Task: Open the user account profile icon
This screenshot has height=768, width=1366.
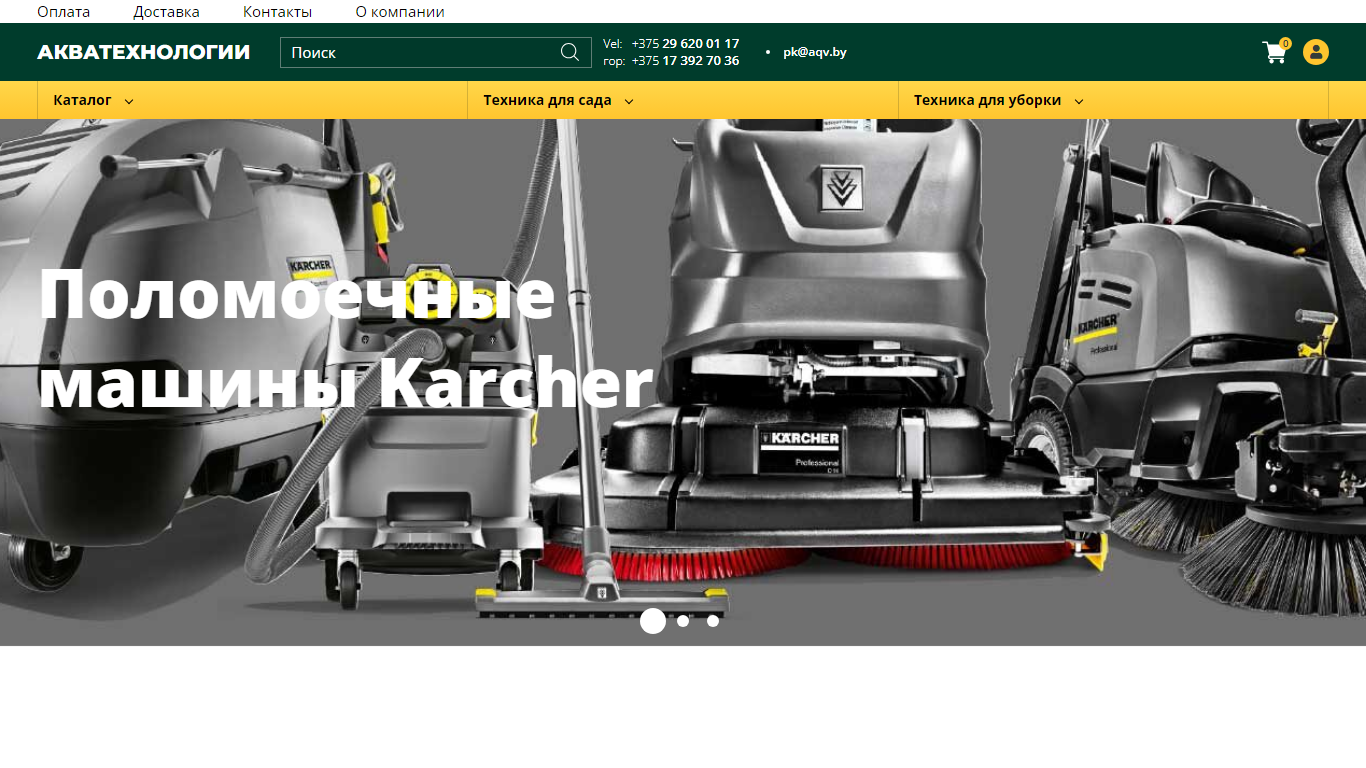Action: [x=1316, y=52]
